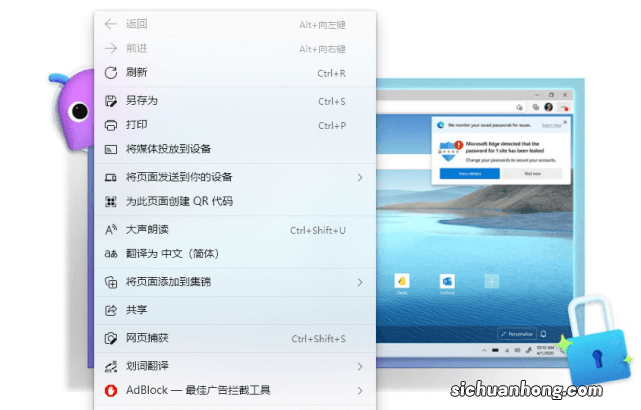Click the send-to-devices icon
641x410 pixels.
[111, 177]
